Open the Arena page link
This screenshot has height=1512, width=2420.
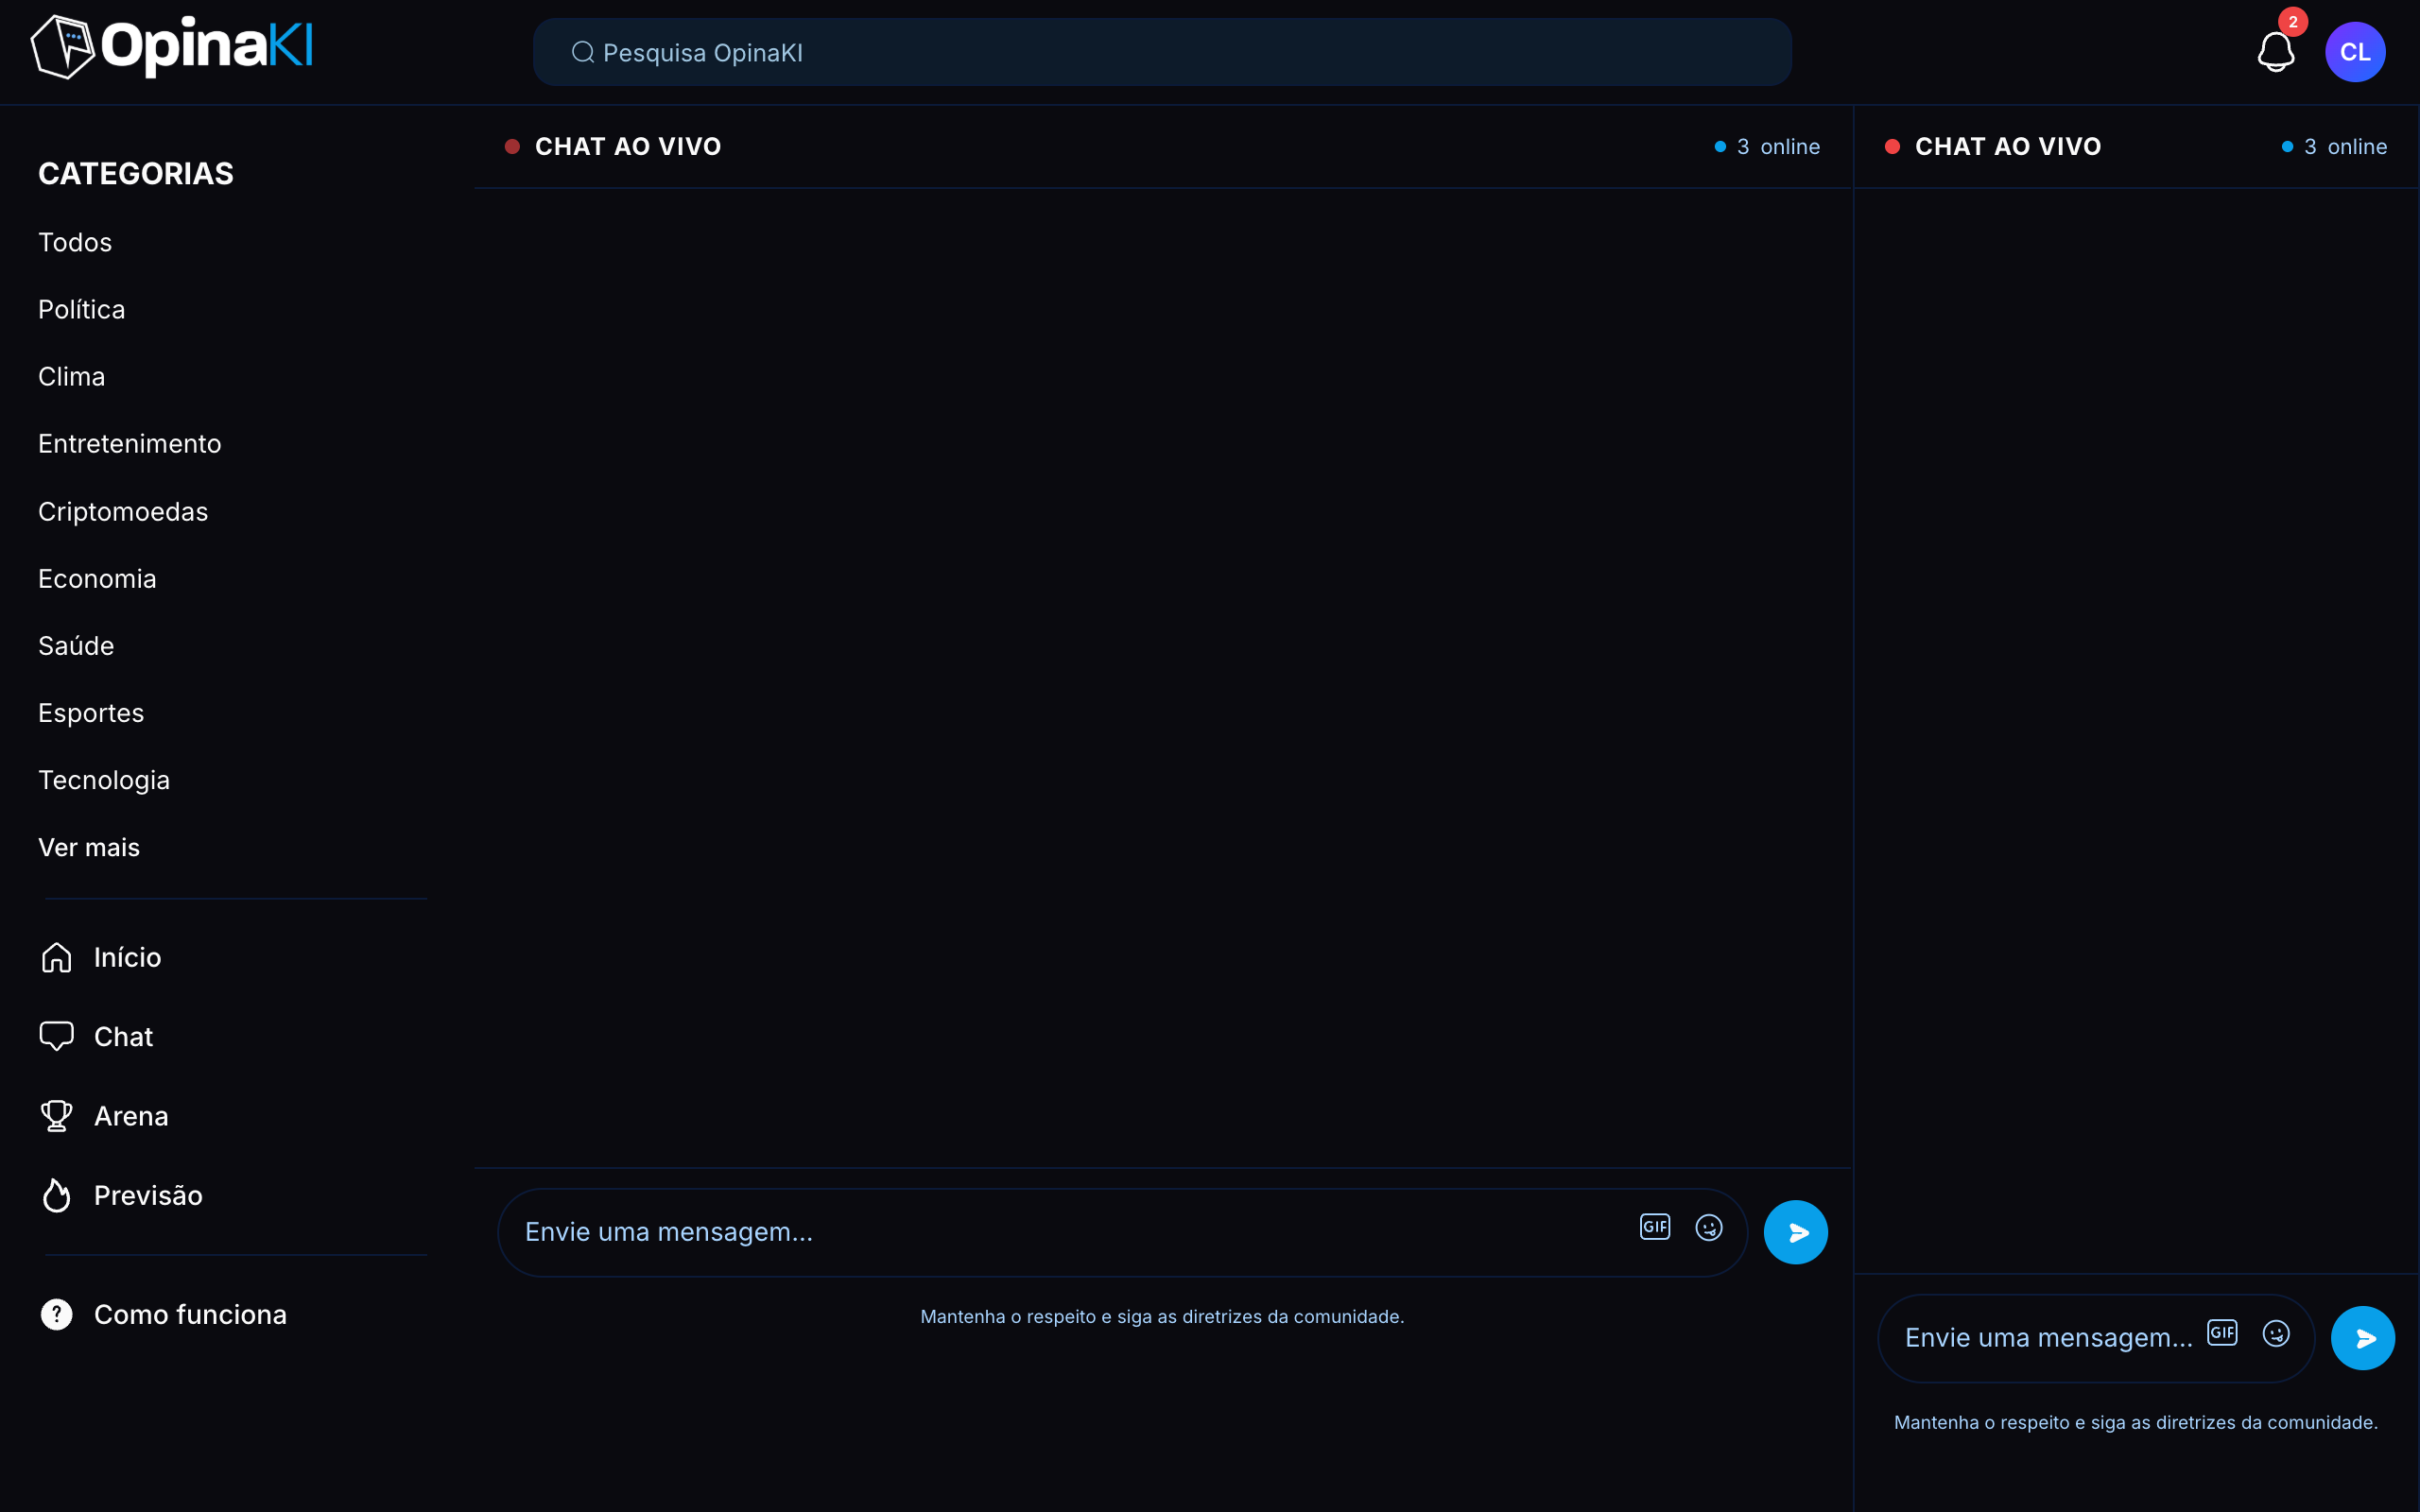pyautogui.click(x=131, y=1116)
